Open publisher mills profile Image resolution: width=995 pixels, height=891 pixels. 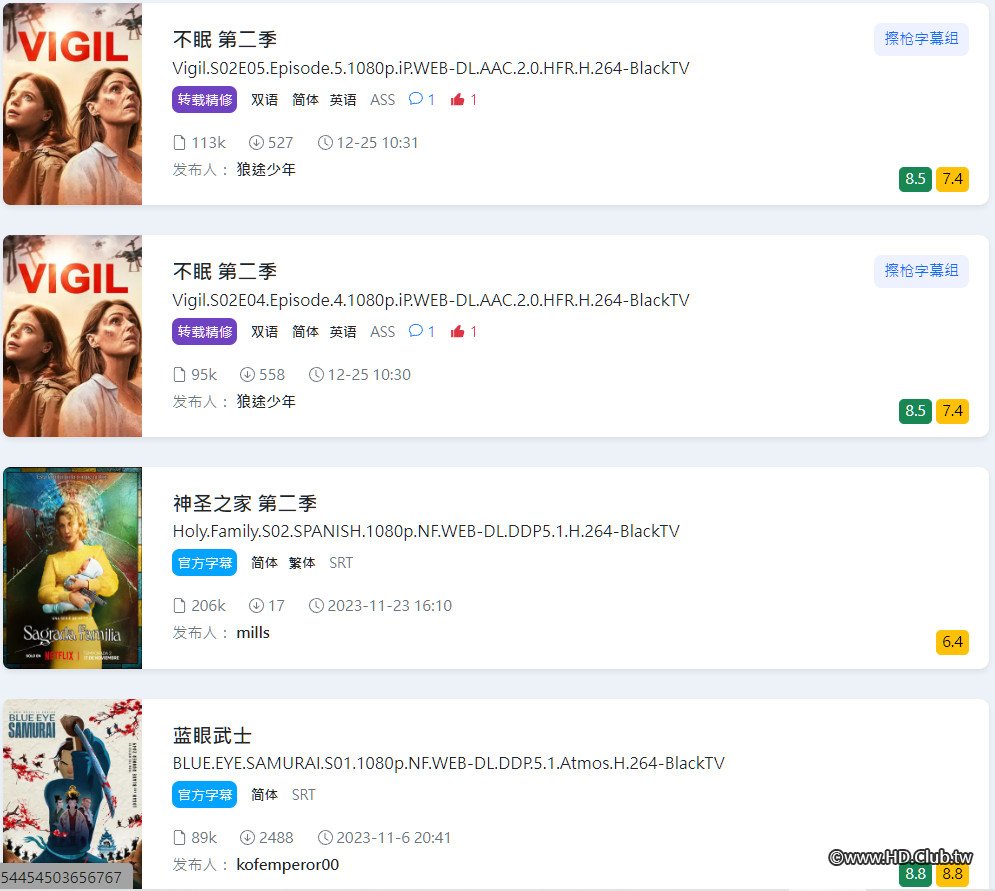click(x=253, y=633)
